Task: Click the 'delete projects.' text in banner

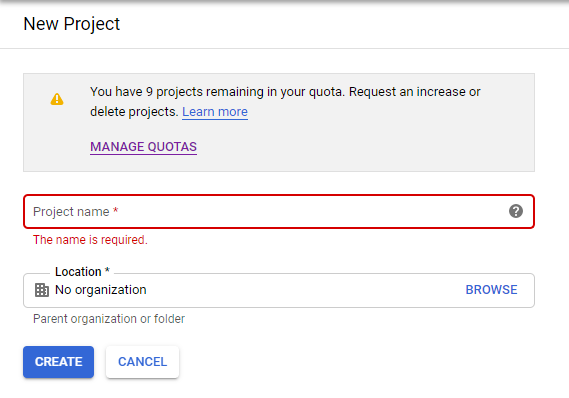Action: click(x=134, y=112)
